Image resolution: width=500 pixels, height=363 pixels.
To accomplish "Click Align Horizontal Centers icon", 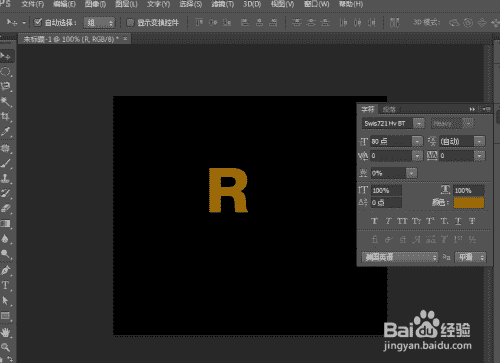I will 259,23.
